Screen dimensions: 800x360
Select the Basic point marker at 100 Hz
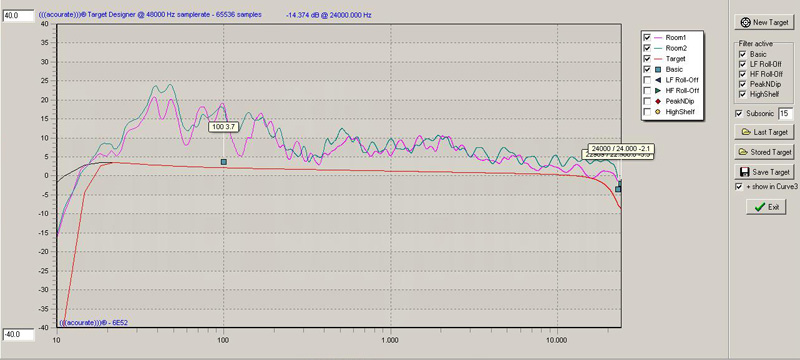(x=223, y=162)
